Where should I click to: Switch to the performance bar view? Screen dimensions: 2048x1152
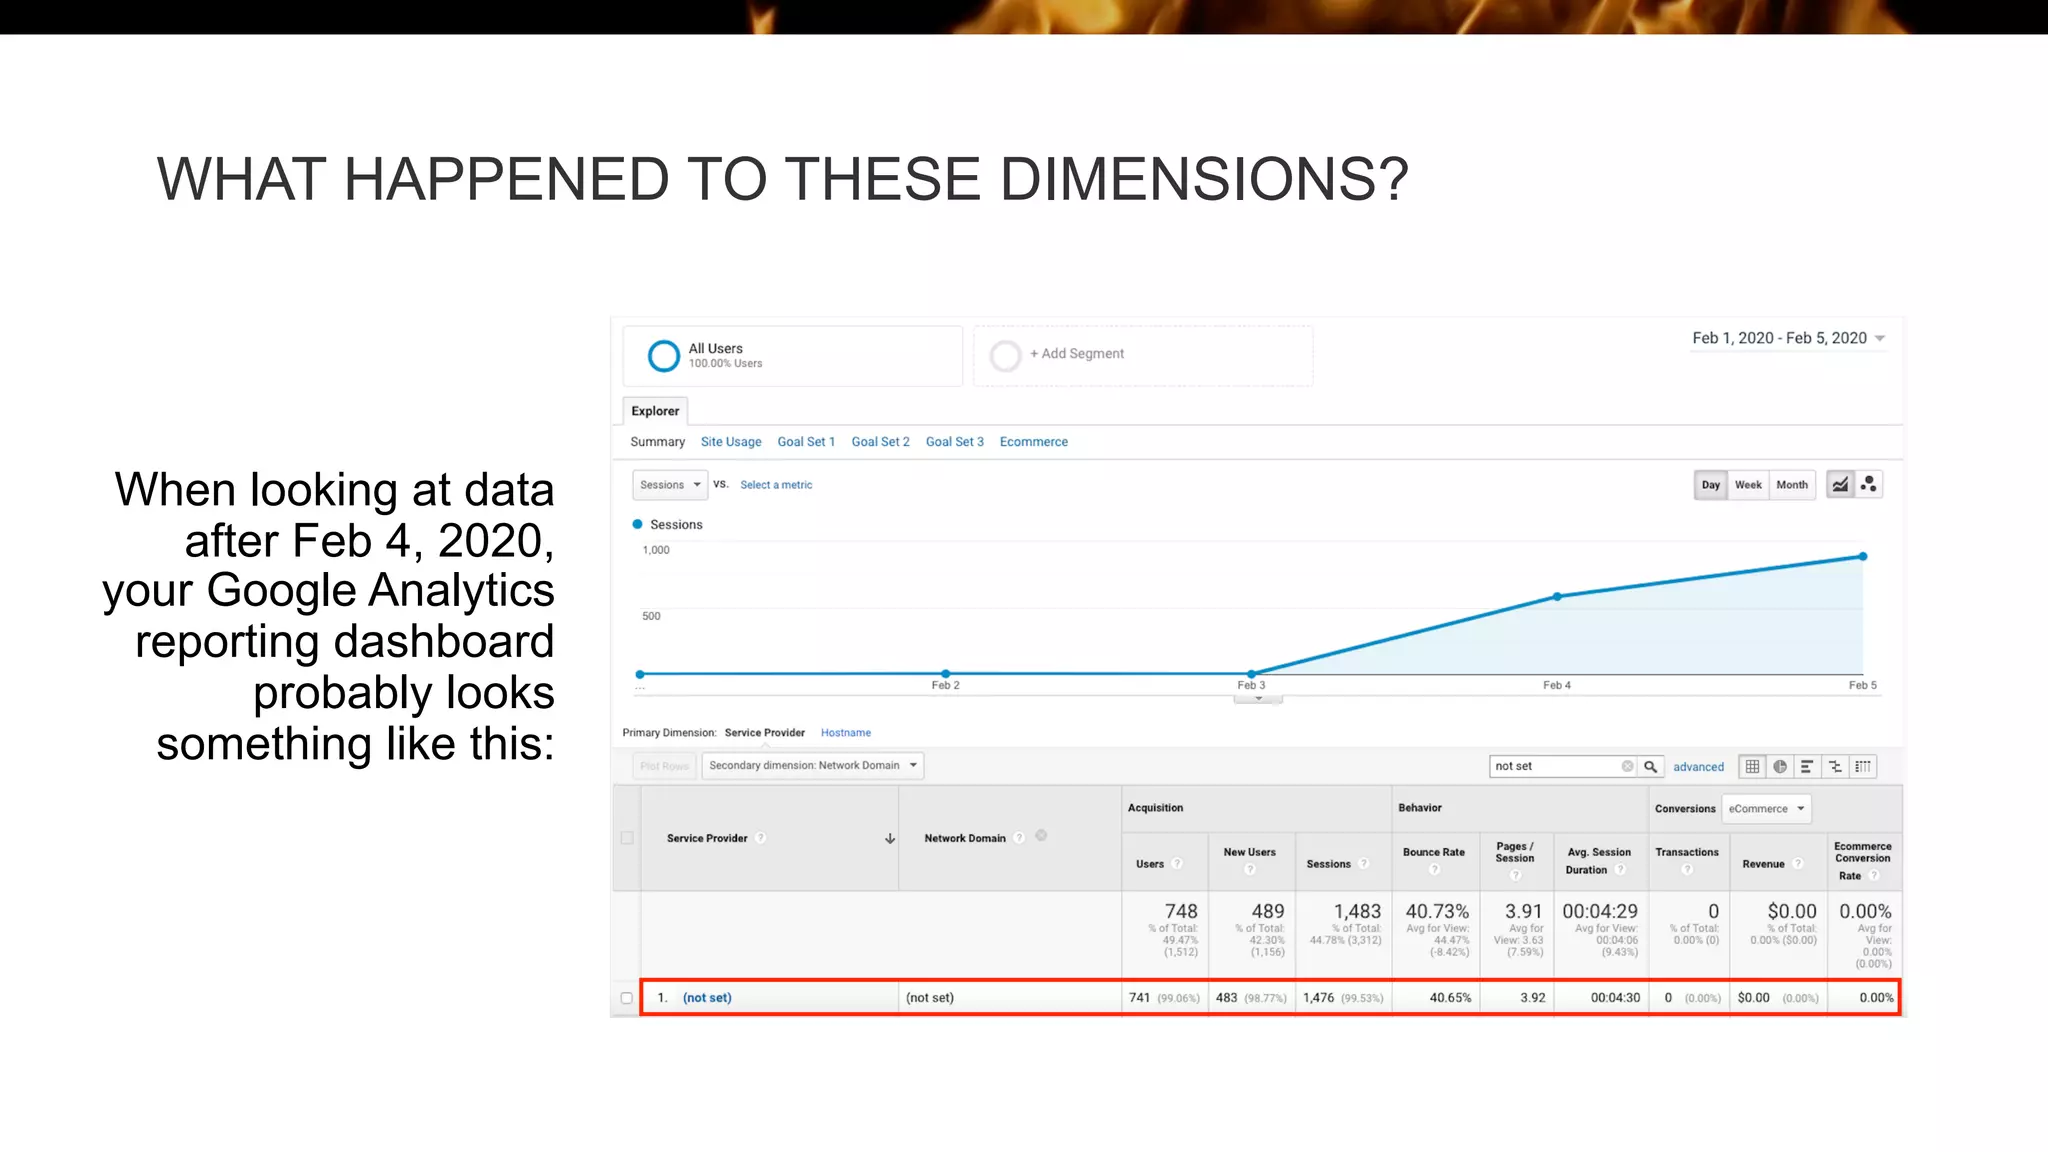[1807, 767]
